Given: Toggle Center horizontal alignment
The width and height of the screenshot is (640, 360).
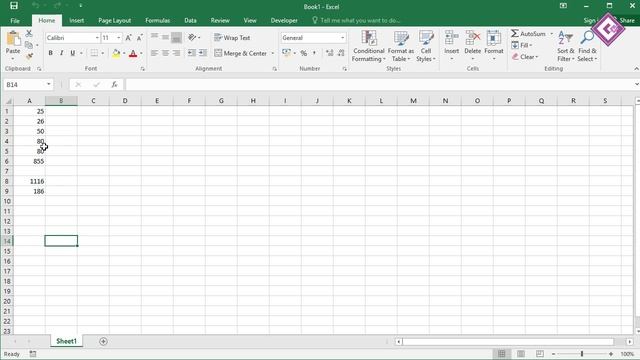Looking at the screenshot, I should pos(165,53).
